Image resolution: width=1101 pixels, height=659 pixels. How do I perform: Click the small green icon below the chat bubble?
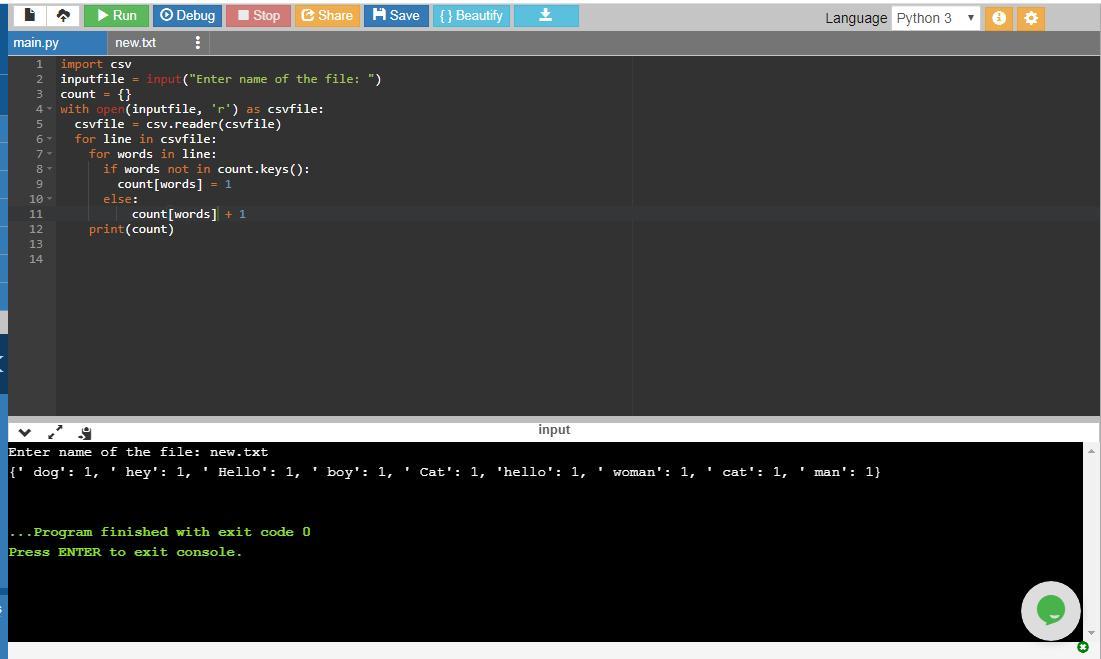(1082, 647)
